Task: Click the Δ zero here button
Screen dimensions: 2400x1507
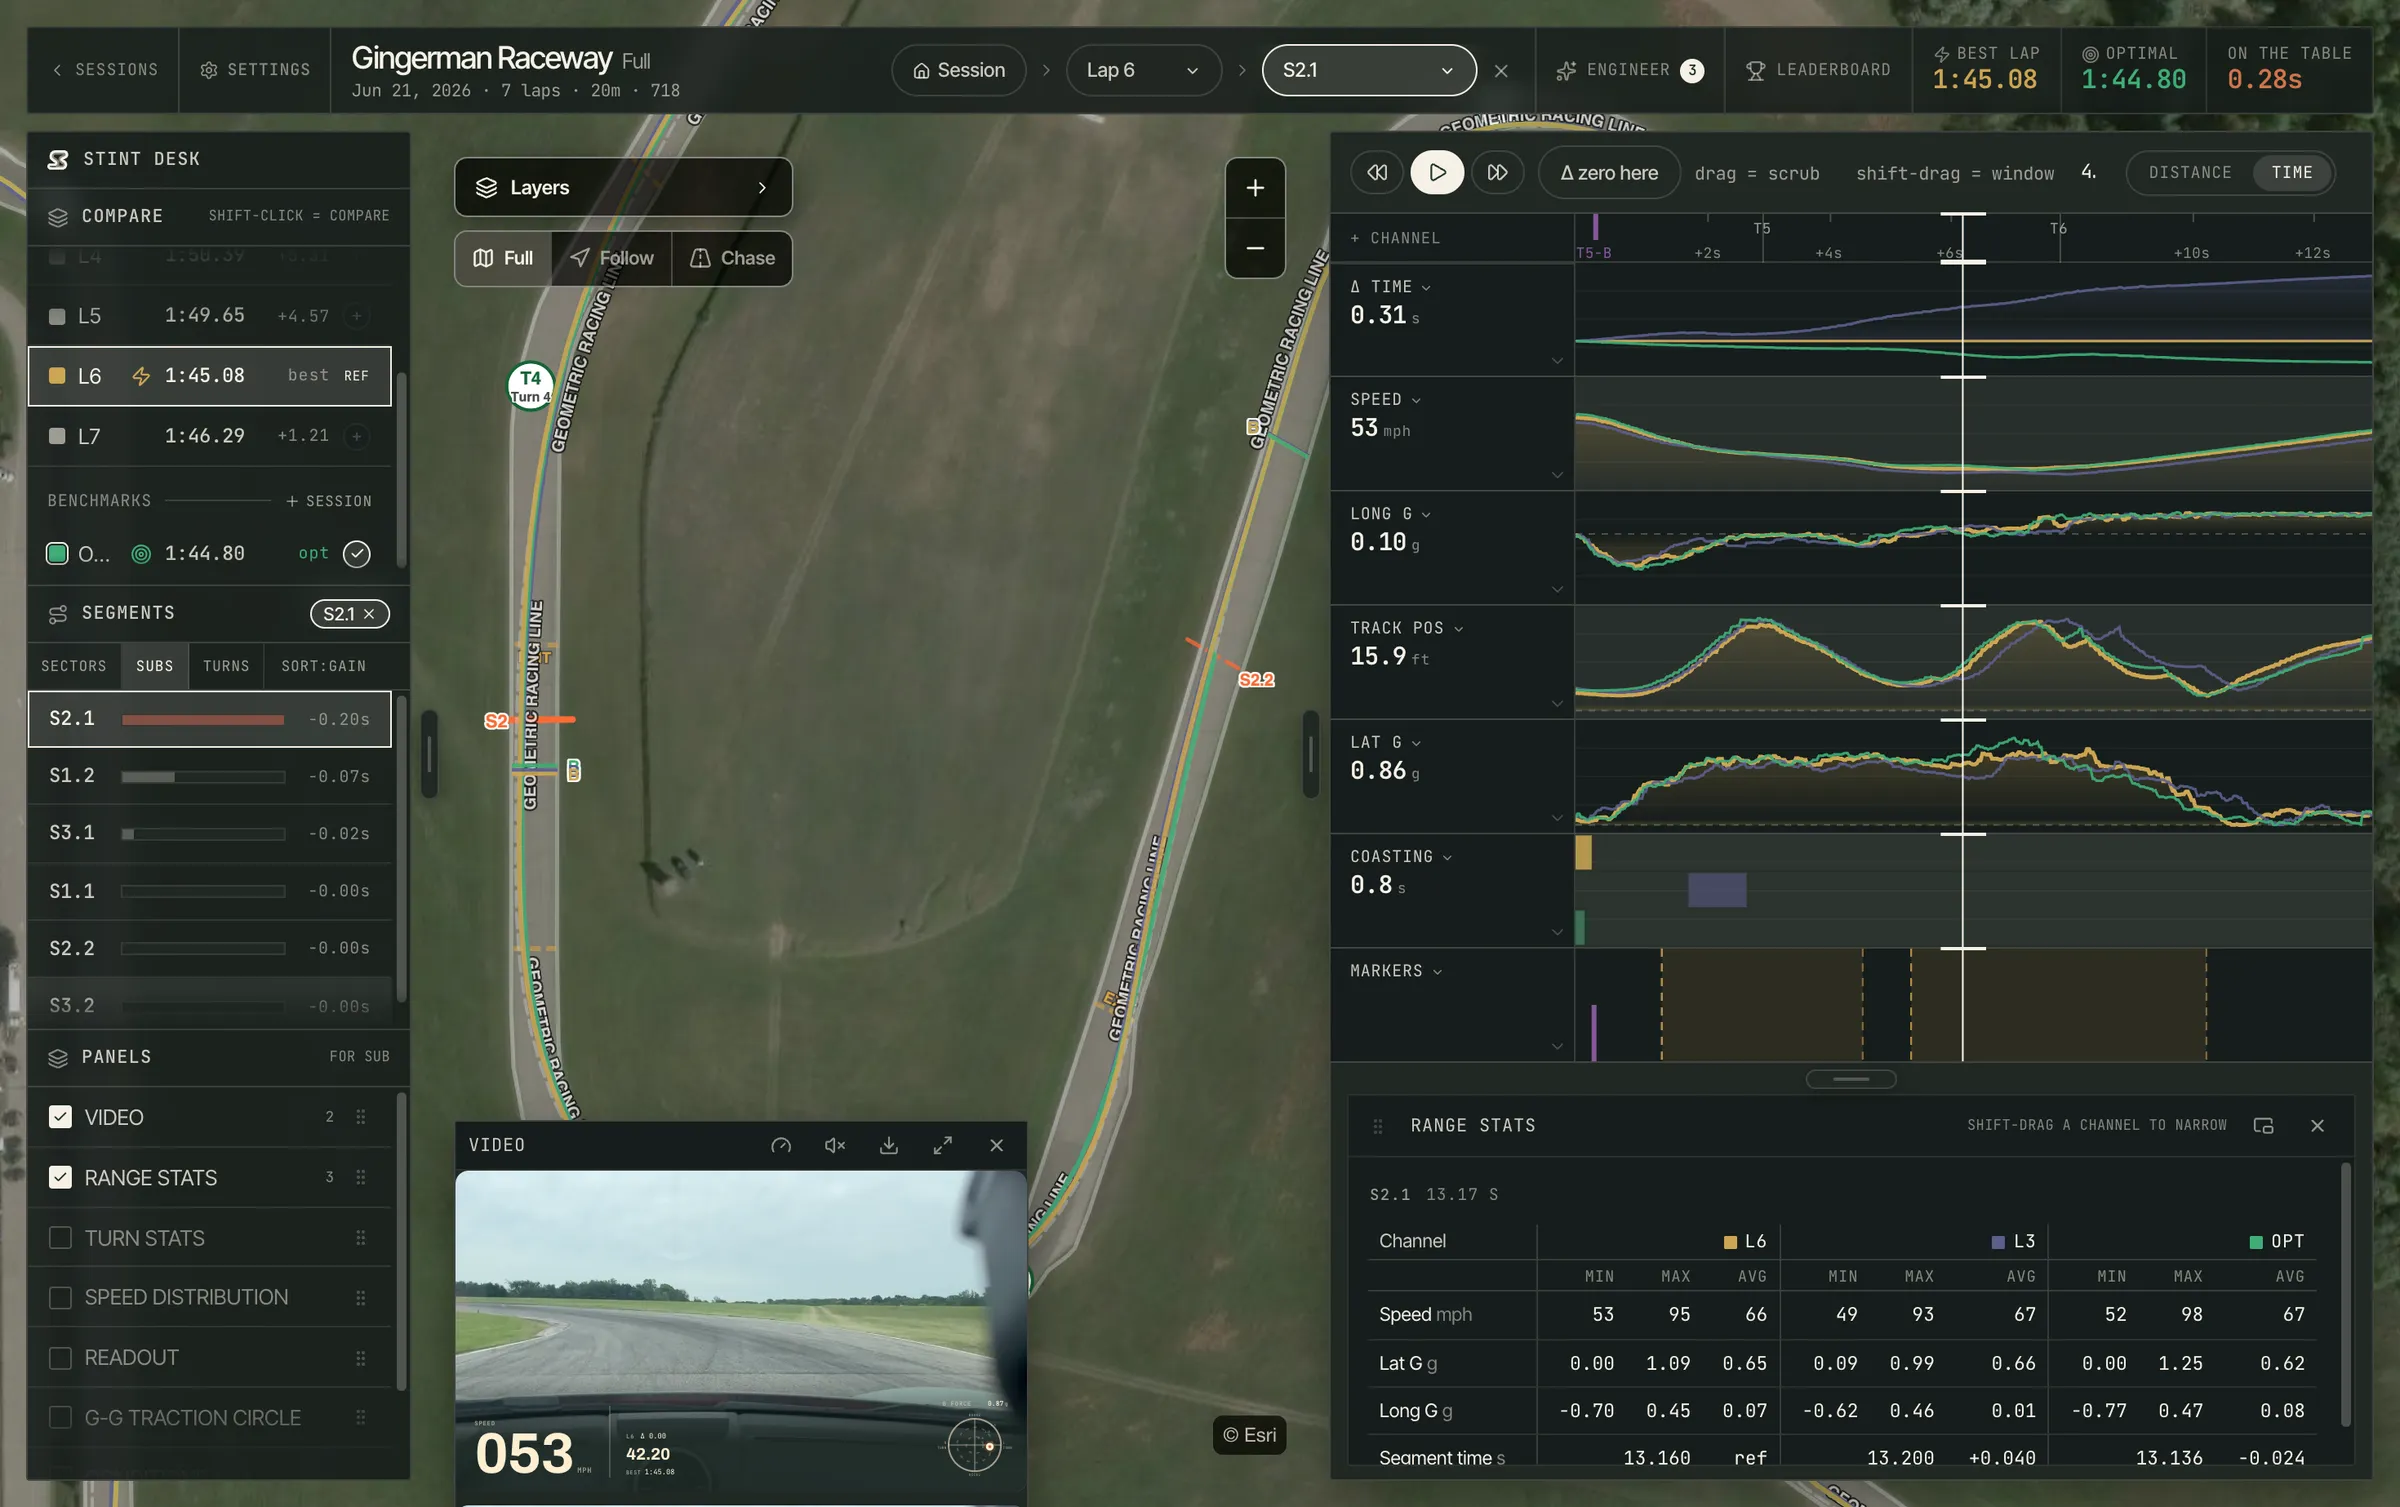Action: 1608,172
